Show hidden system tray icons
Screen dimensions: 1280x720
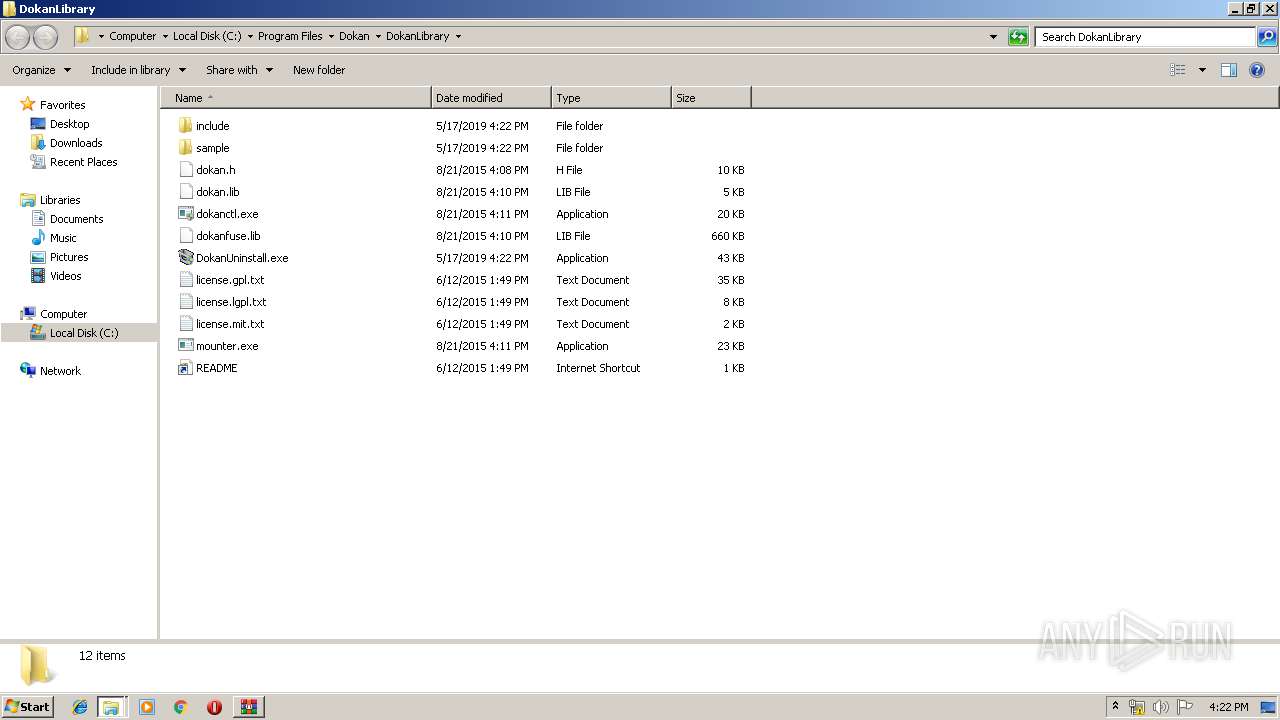pyautogui.click(x=1115, y=707)
